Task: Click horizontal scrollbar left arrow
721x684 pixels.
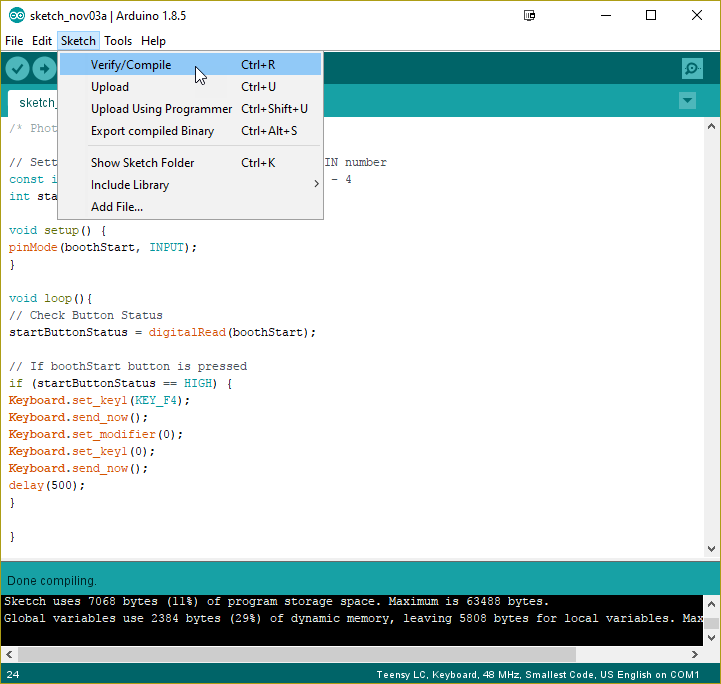Action: pyautogui.click(x=9, y=654)
